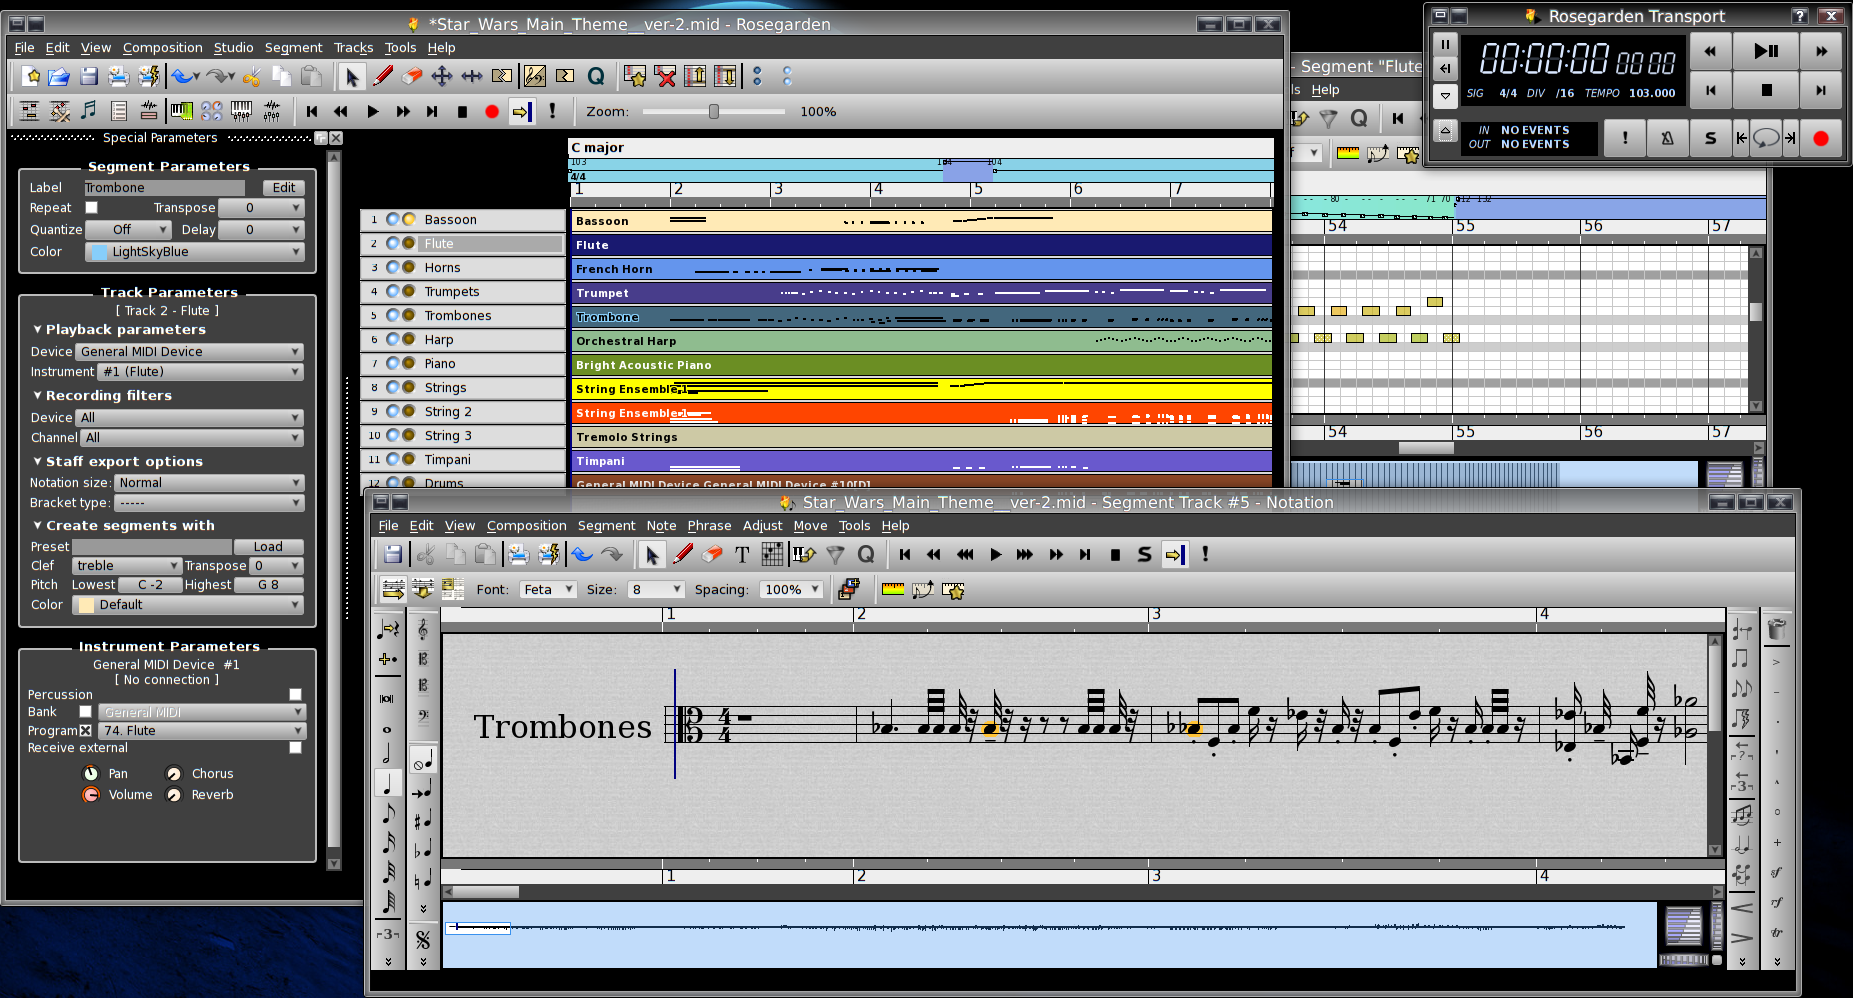Viewport: 1853px width, 998px height.
Task: Click the Highest pitch G 8 button
Action: point(268,585)
